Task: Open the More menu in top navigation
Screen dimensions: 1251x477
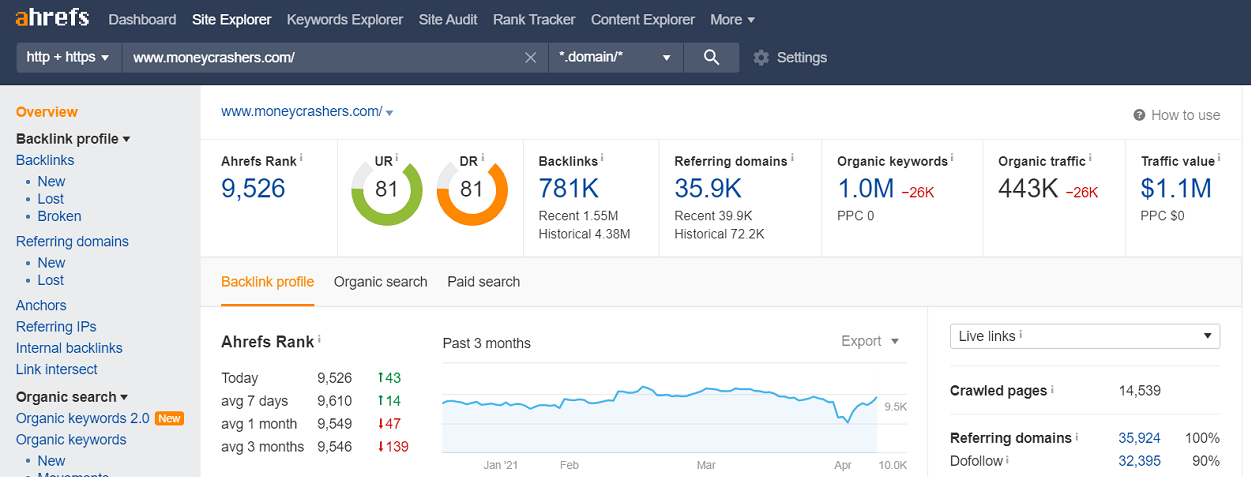Action: 732,19
